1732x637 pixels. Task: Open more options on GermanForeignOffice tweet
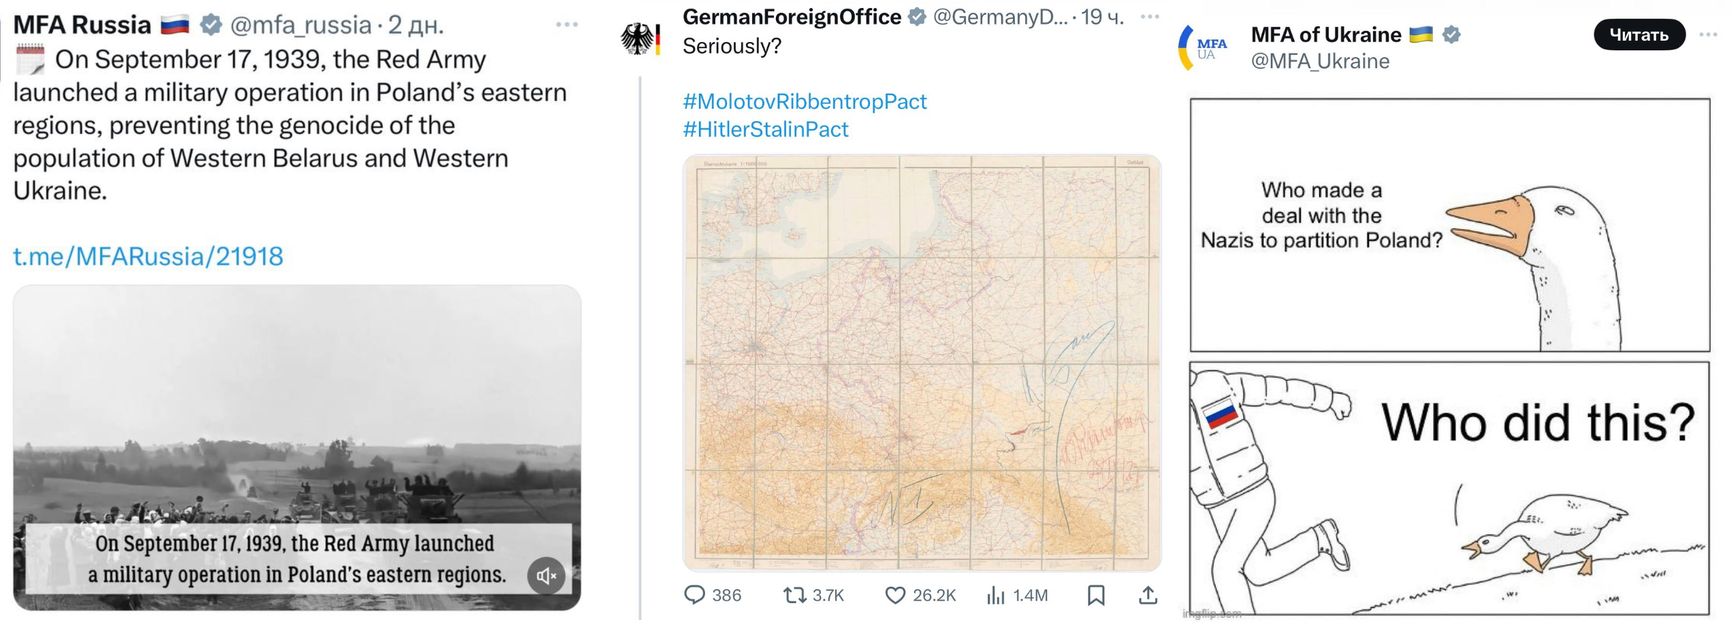pos(1150,17)
